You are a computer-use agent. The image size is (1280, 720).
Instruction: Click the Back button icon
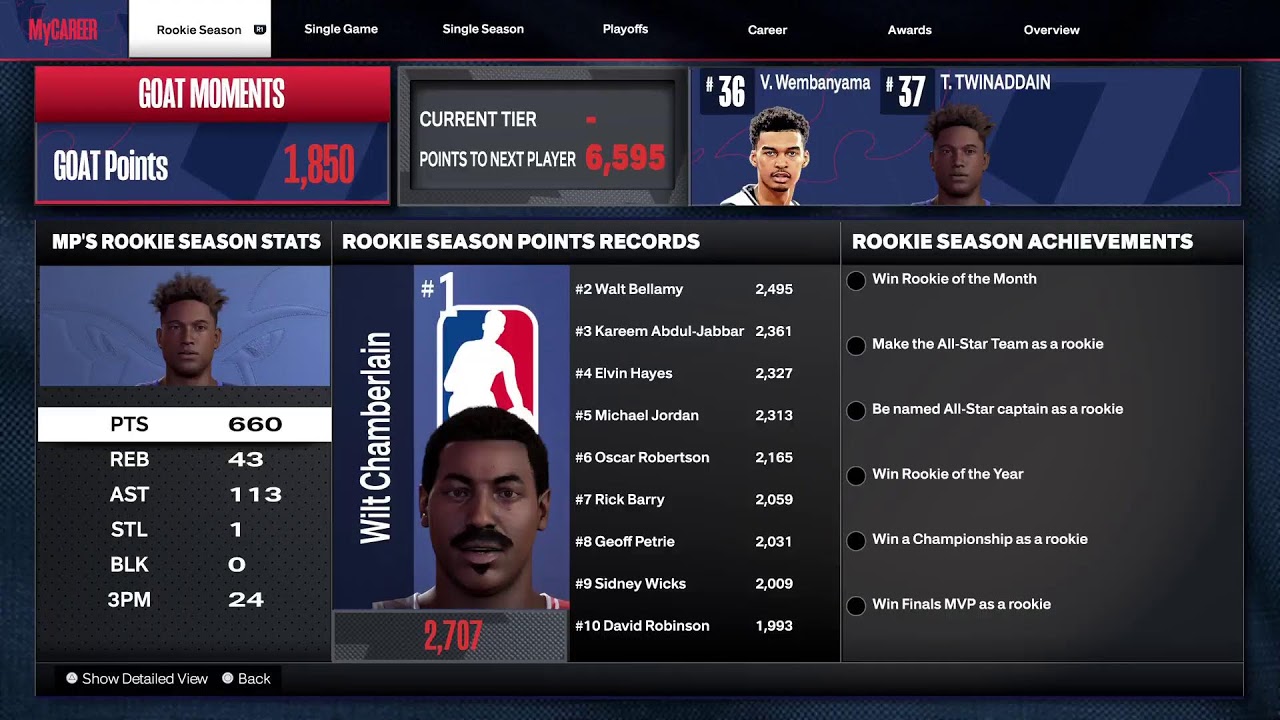pyautogui.click(x=227, y=678)
